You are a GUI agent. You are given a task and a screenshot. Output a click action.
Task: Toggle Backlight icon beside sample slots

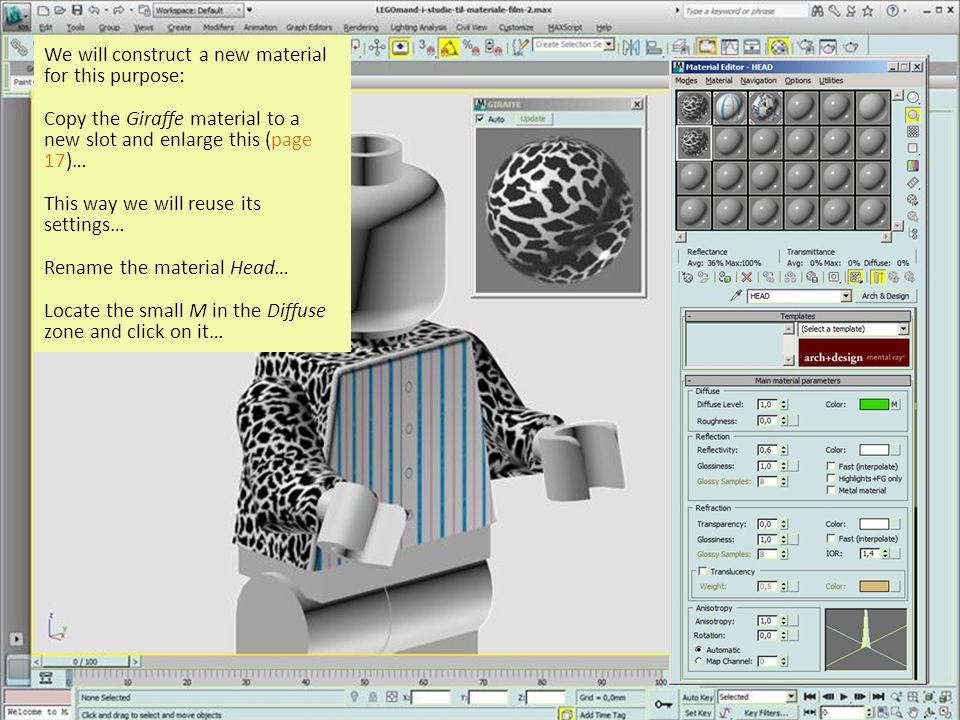[x=913, y=114]
